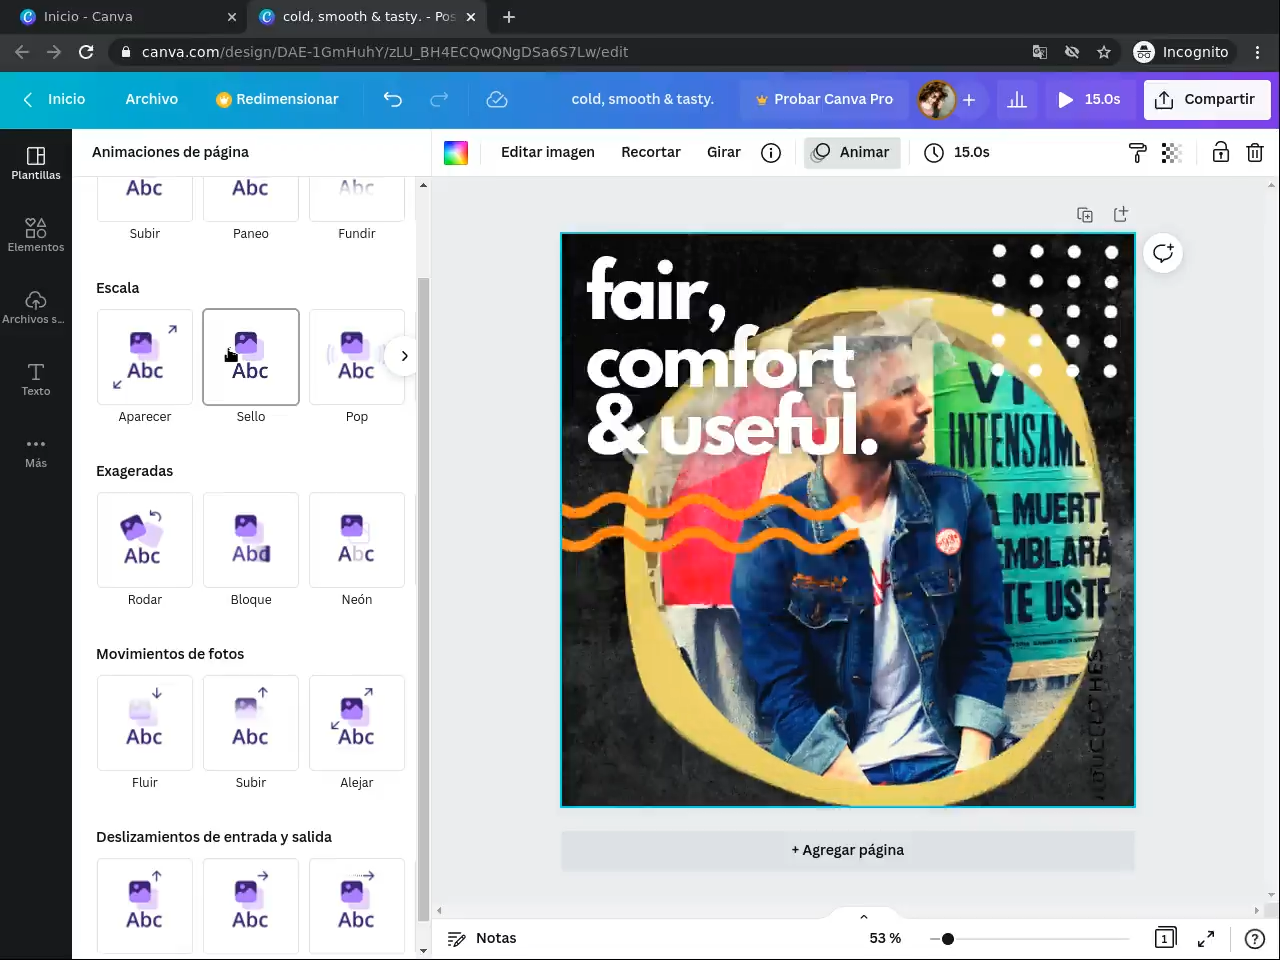Viewport: 1280px width, 960px height.
Task: Open the 15.0s page duration setting
Action: [957, 152]
